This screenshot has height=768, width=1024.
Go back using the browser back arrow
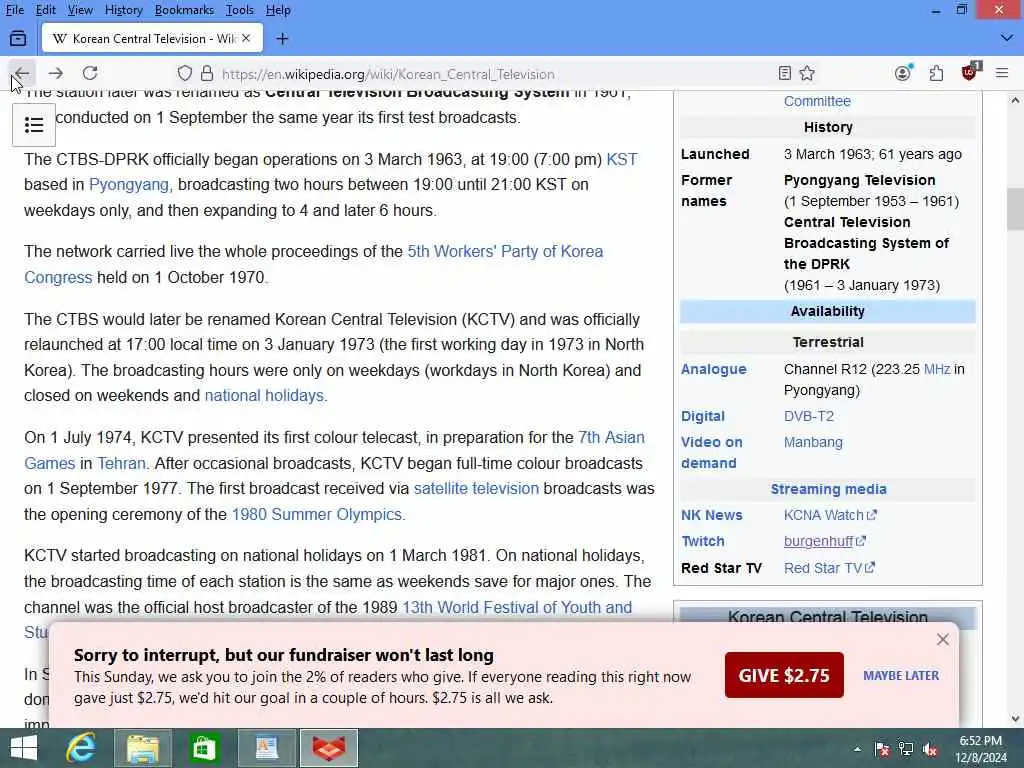[21, 73]
